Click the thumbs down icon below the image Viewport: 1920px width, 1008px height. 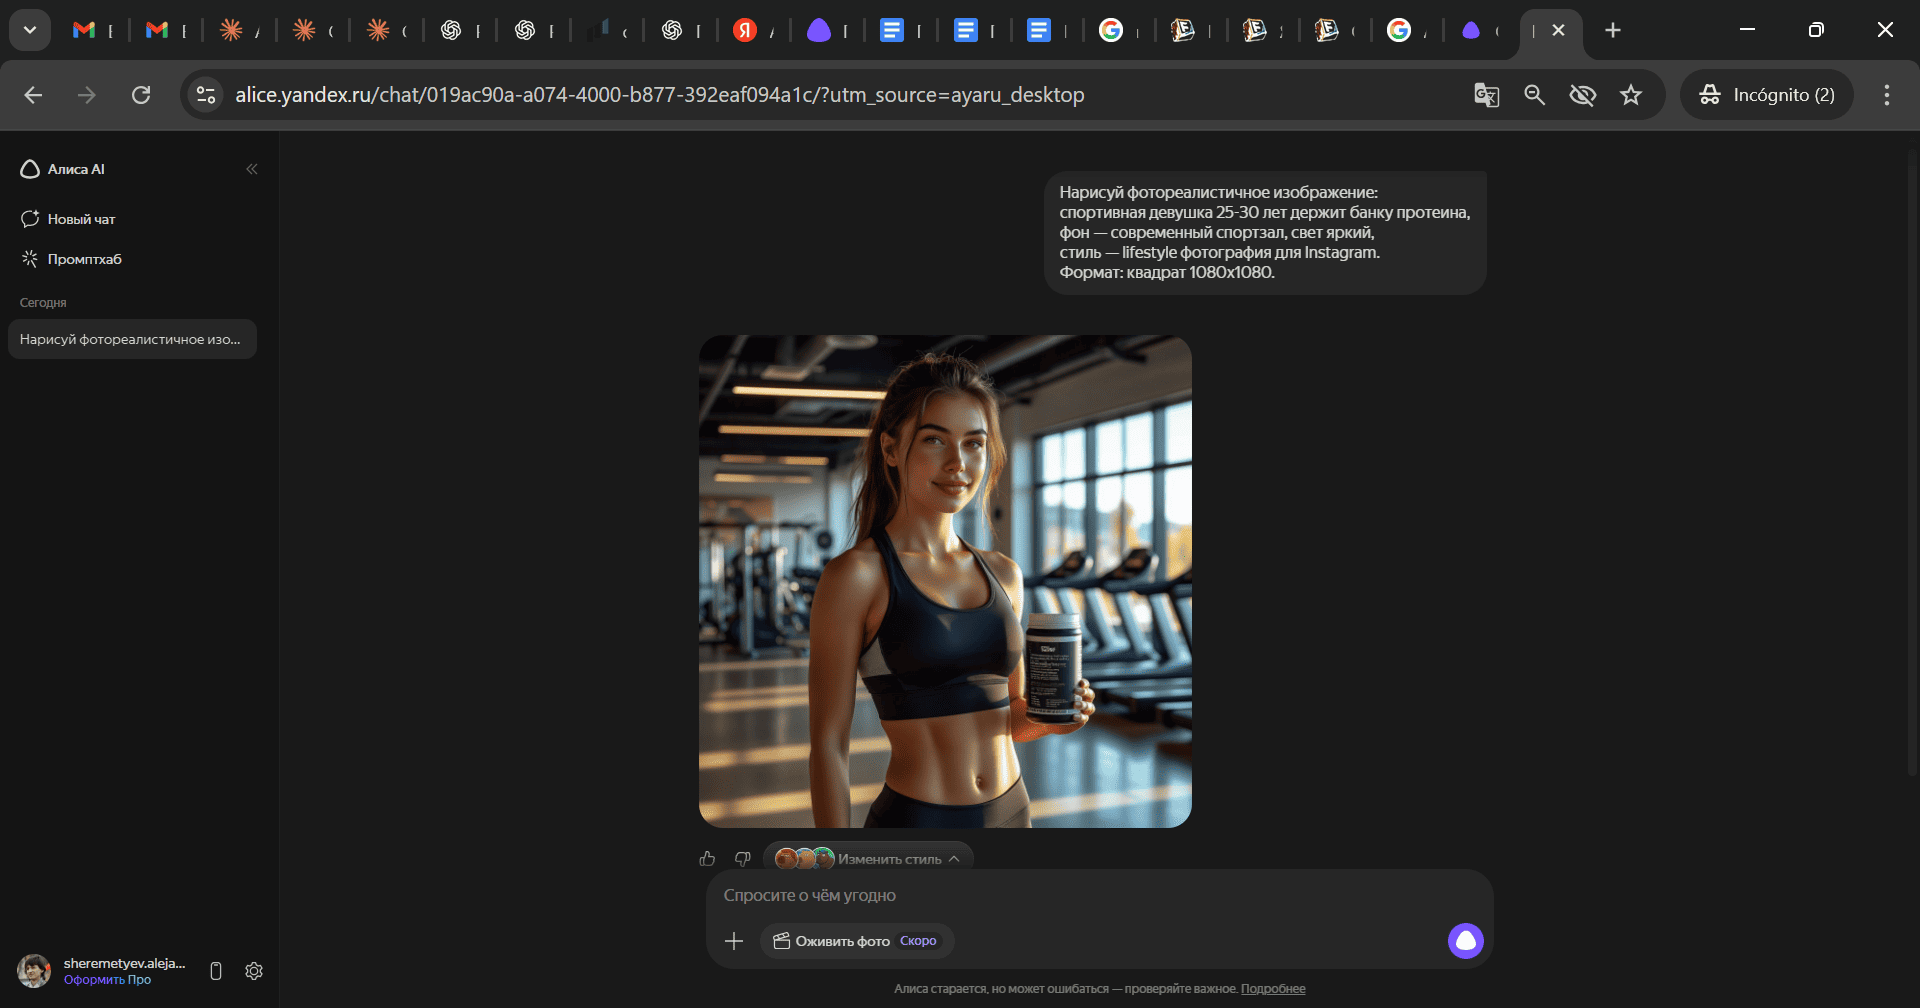point(742,858)
